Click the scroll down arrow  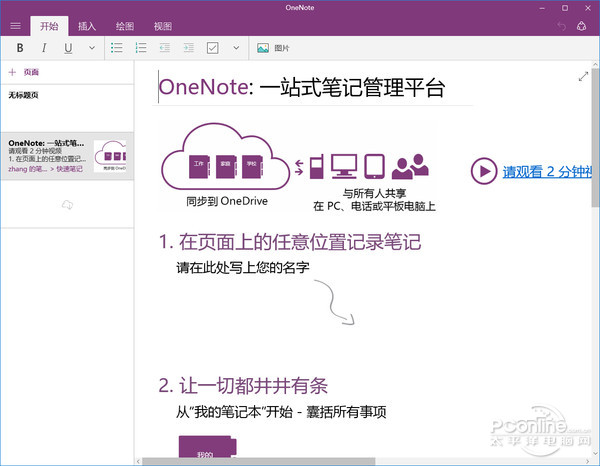click(x=595, y=454)
